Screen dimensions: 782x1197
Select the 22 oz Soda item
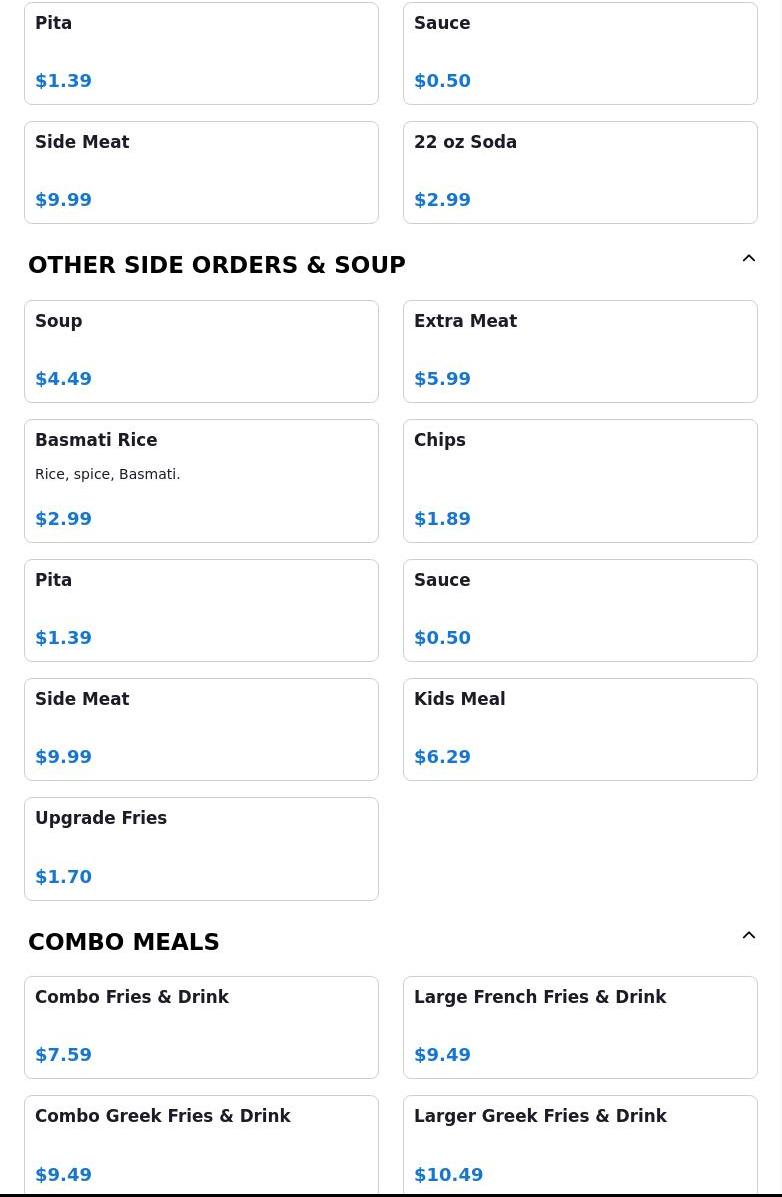click(x=580, y=173)
